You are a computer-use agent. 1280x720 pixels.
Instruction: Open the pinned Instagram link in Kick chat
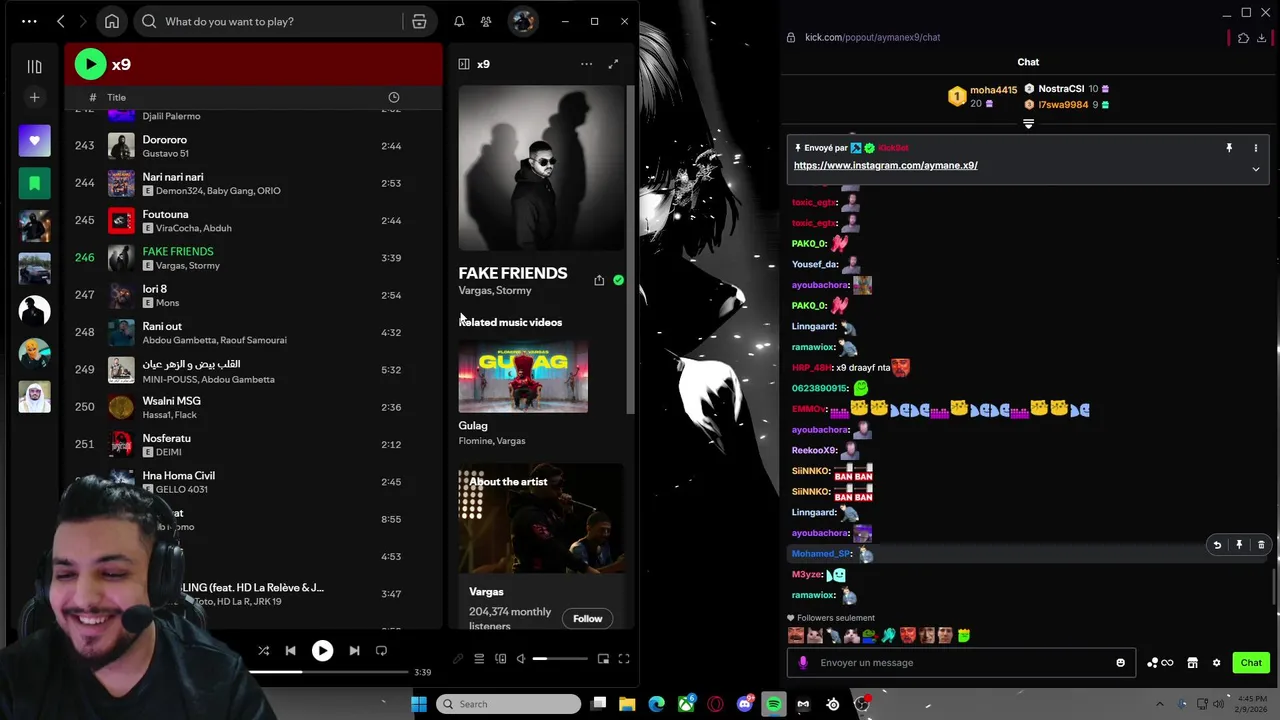(x=885, y=166)
